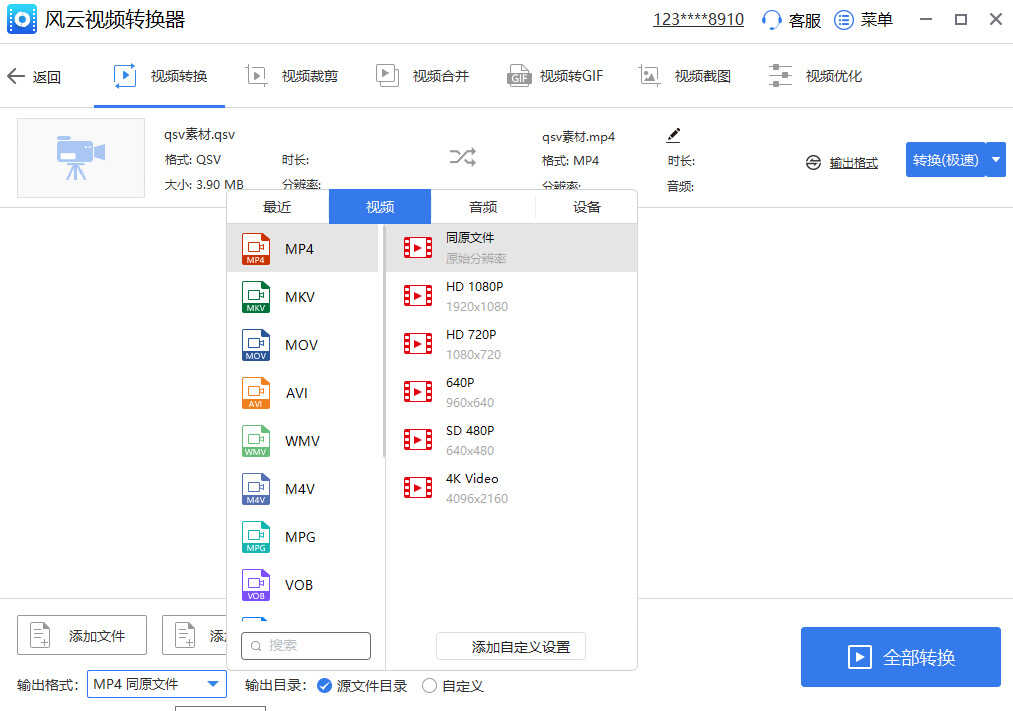
Task: Click the 返回 back arrow
Action: [16, 76]
